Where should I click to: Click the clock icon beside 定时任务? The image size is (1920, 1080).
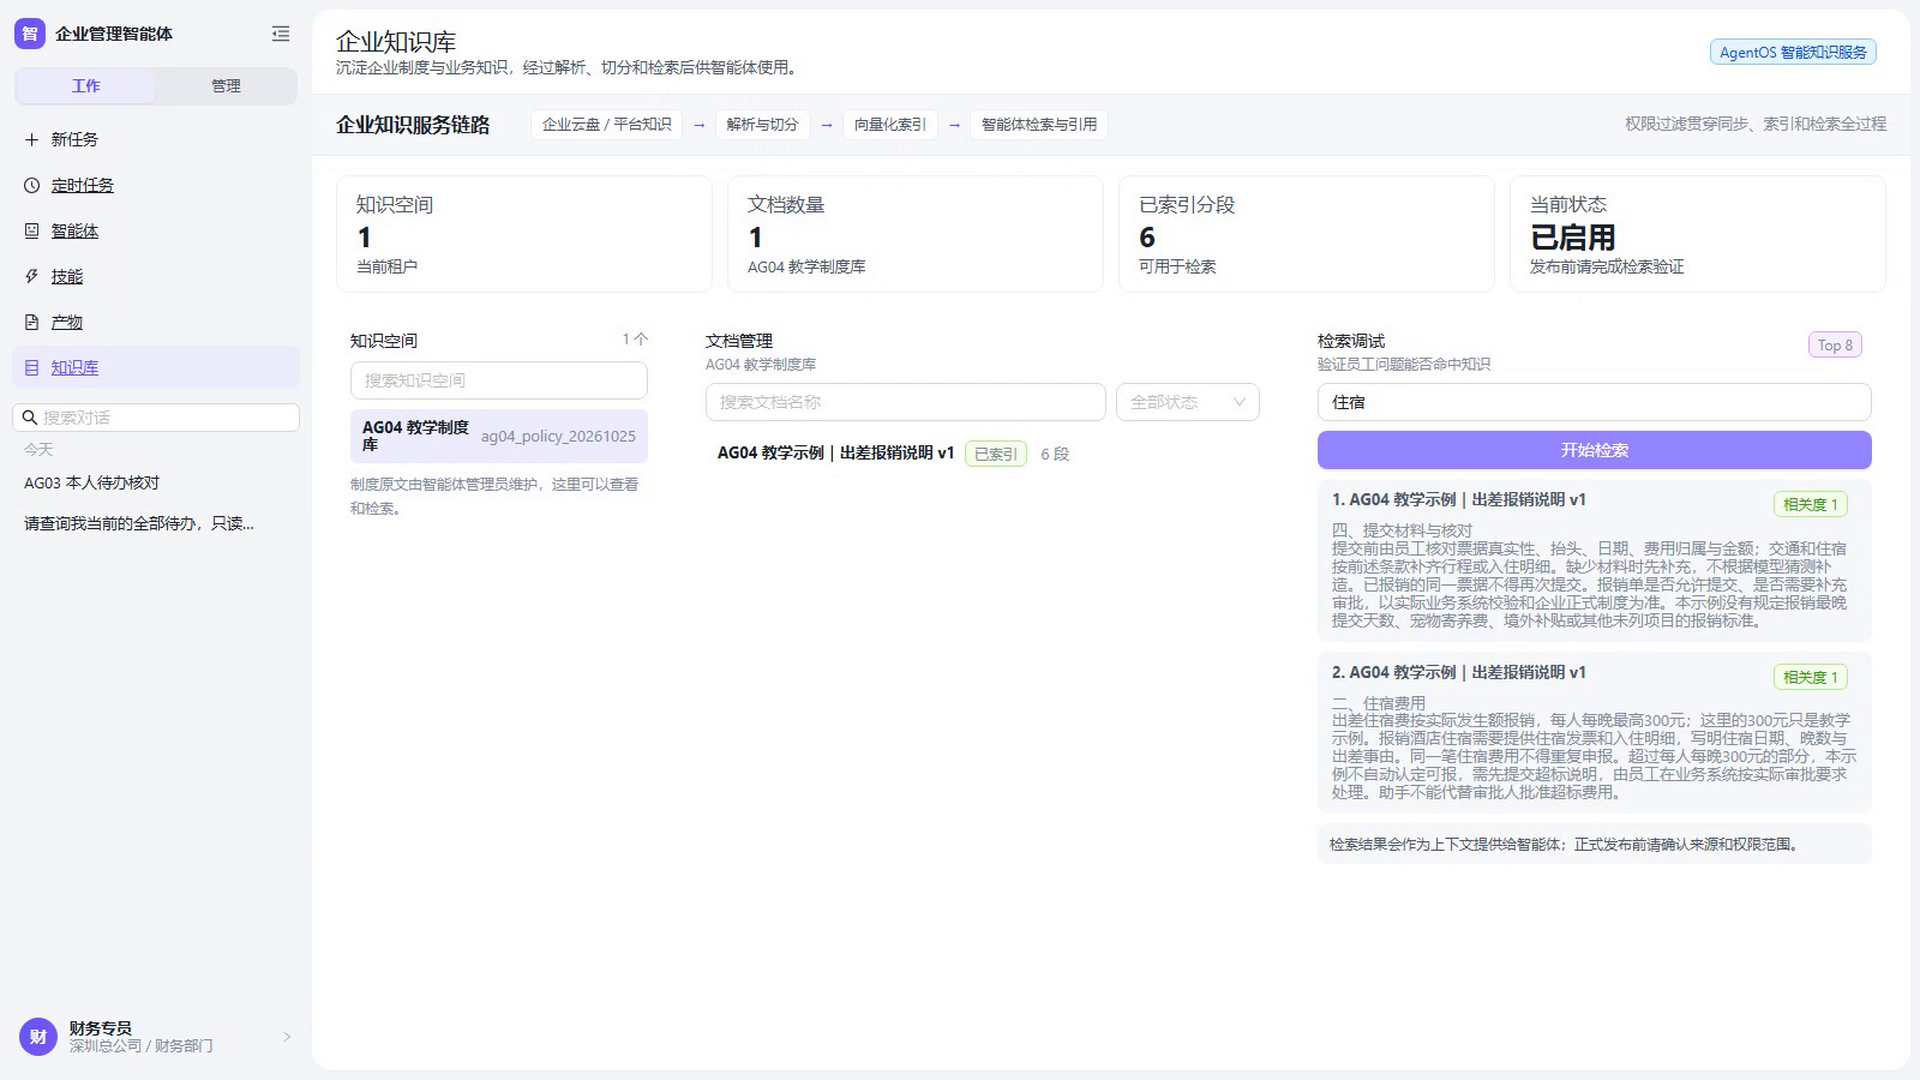(32, 186)
